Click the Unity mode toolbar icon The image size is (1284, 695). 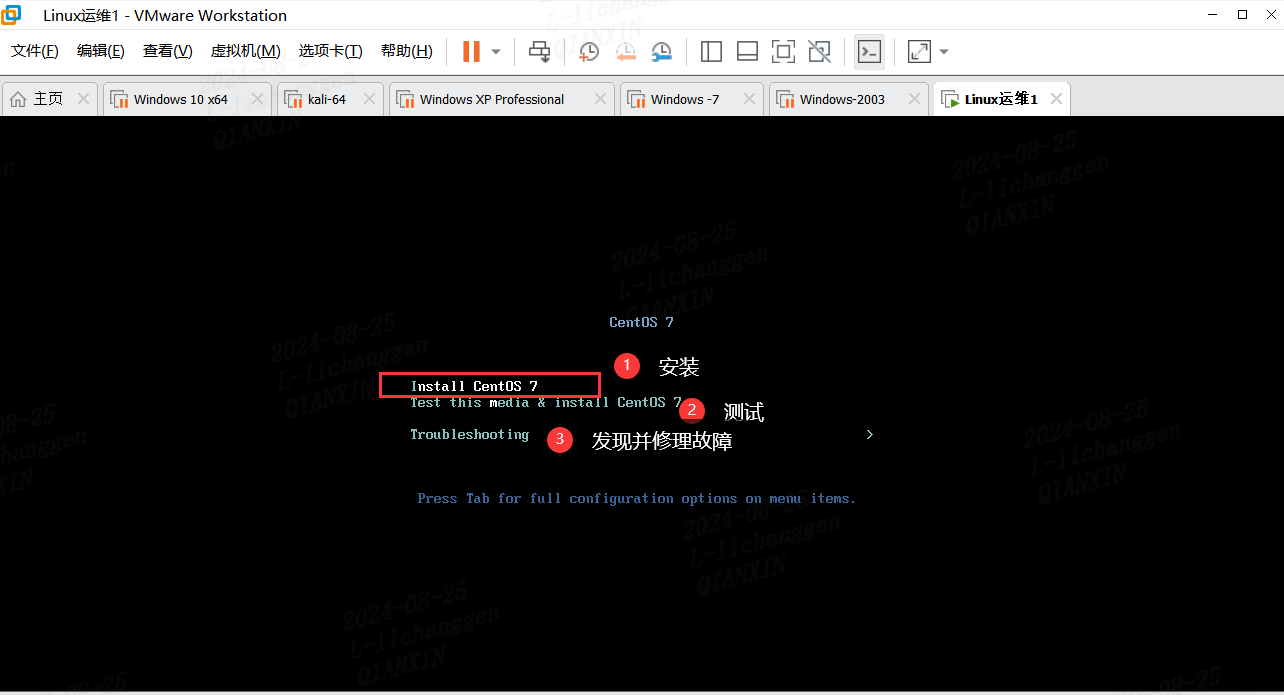819,52
